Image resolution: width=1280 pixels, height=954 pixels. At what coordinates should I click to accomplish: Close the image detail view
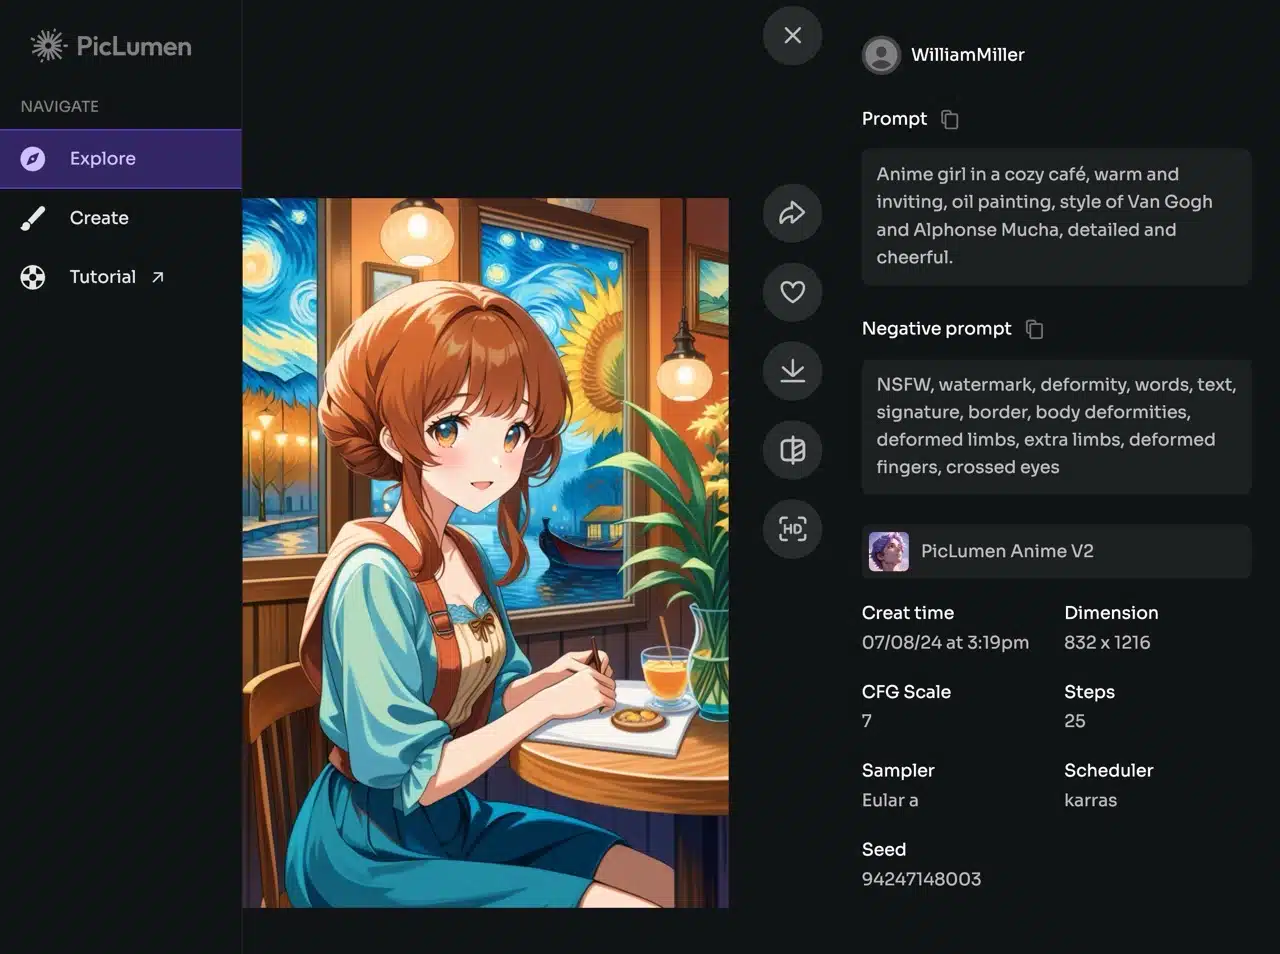click(x=792, y=36)
